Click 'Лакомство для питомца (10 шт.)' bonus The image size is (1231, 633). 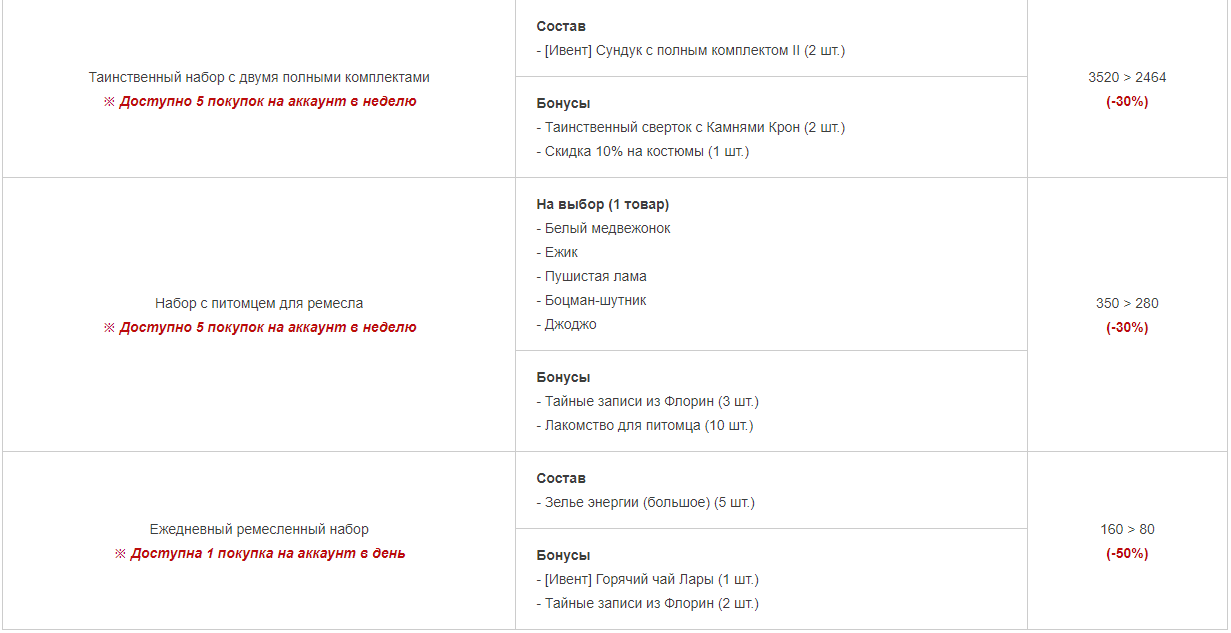coord(645,425)
